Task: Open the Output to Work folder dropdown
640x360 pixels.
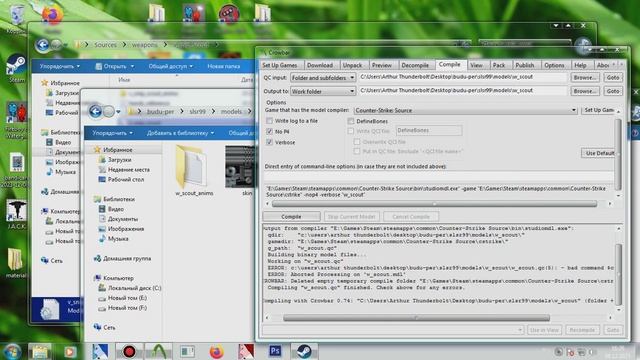Action: pos(323,91)
